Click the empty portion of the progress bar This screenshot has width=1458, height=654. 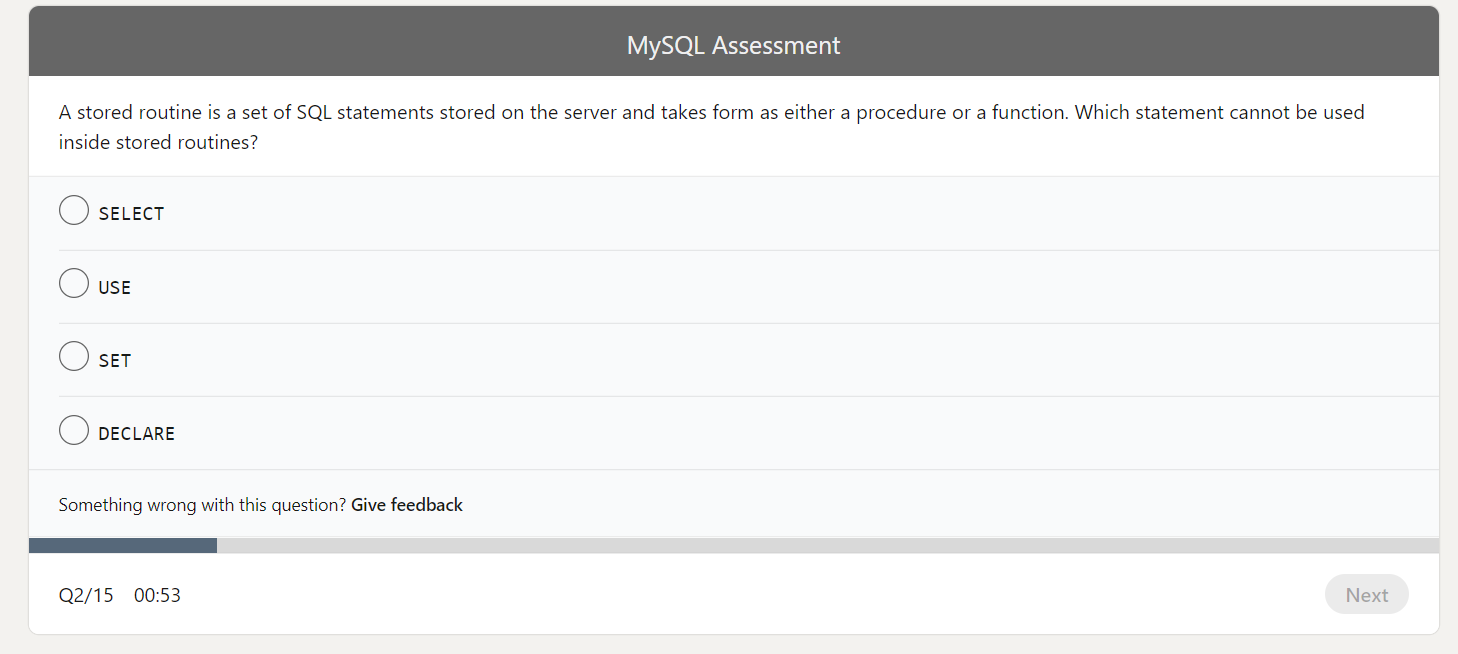[800, 544]
